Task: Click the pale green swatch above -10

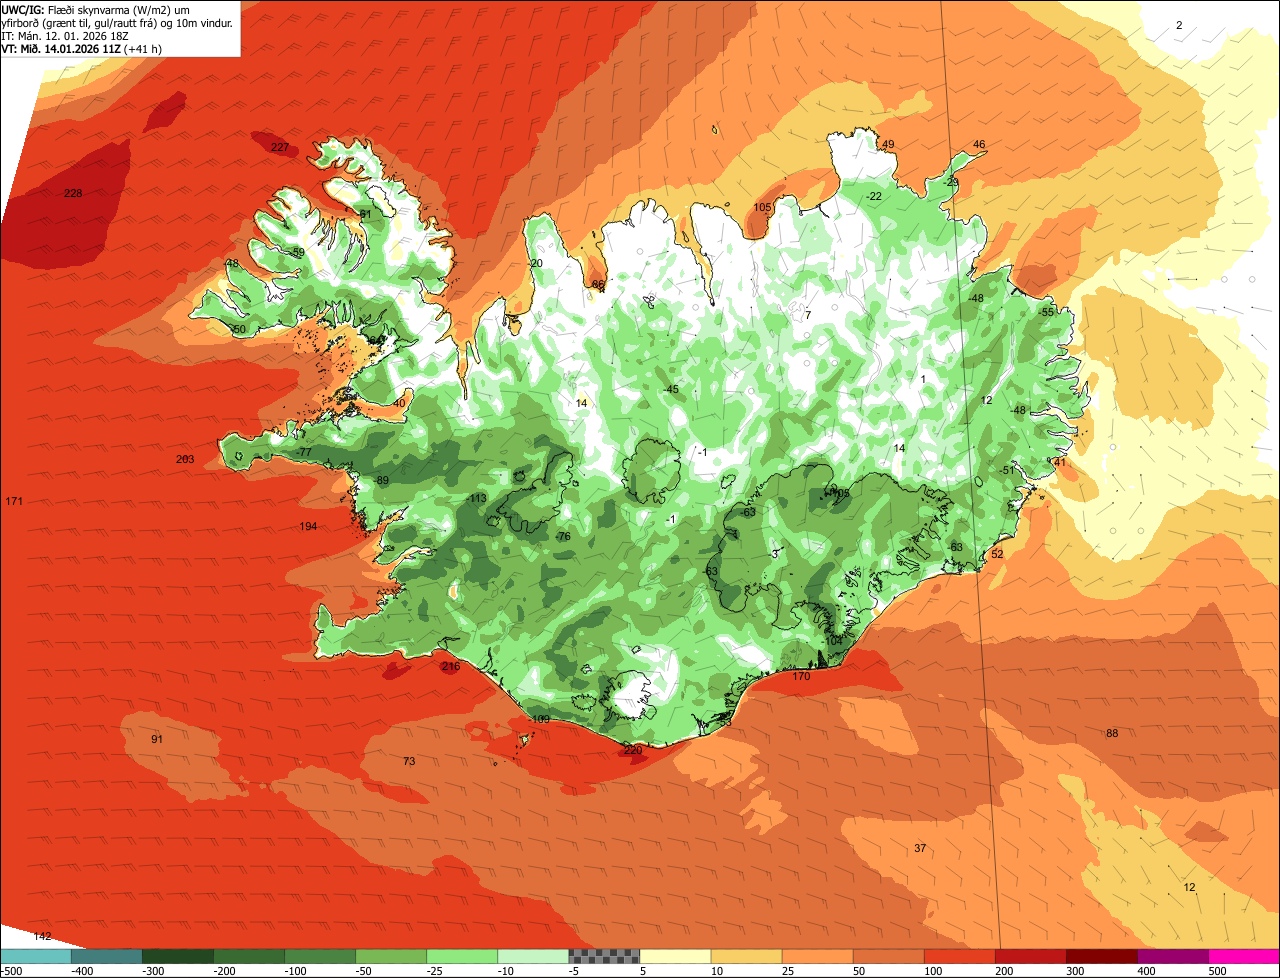Action: (x=532, y=956)
